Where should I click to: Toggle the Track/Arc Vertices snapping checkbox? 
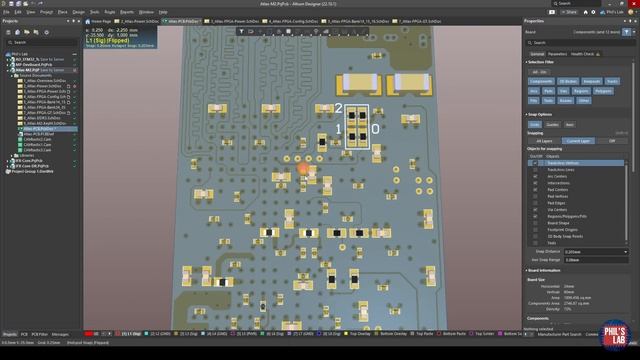pyautogui.click(x=535, y=163)
